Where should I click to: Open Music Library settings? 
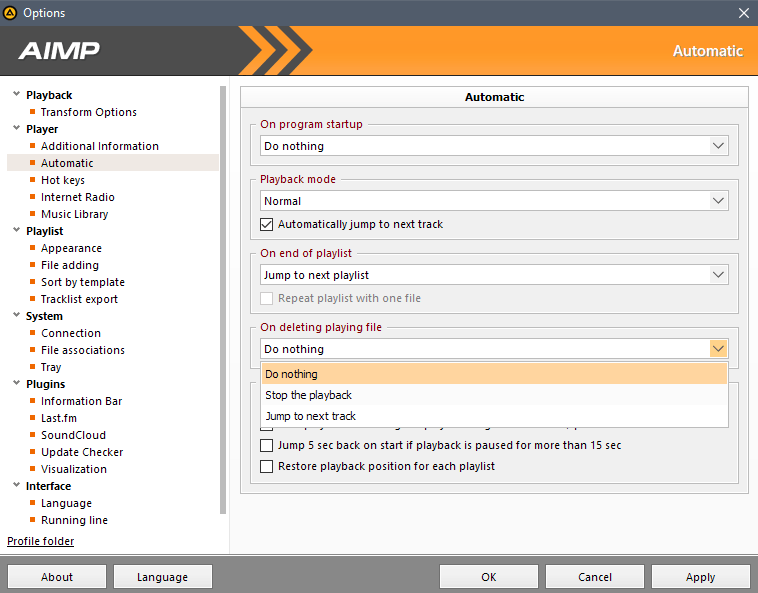(74, 214)
